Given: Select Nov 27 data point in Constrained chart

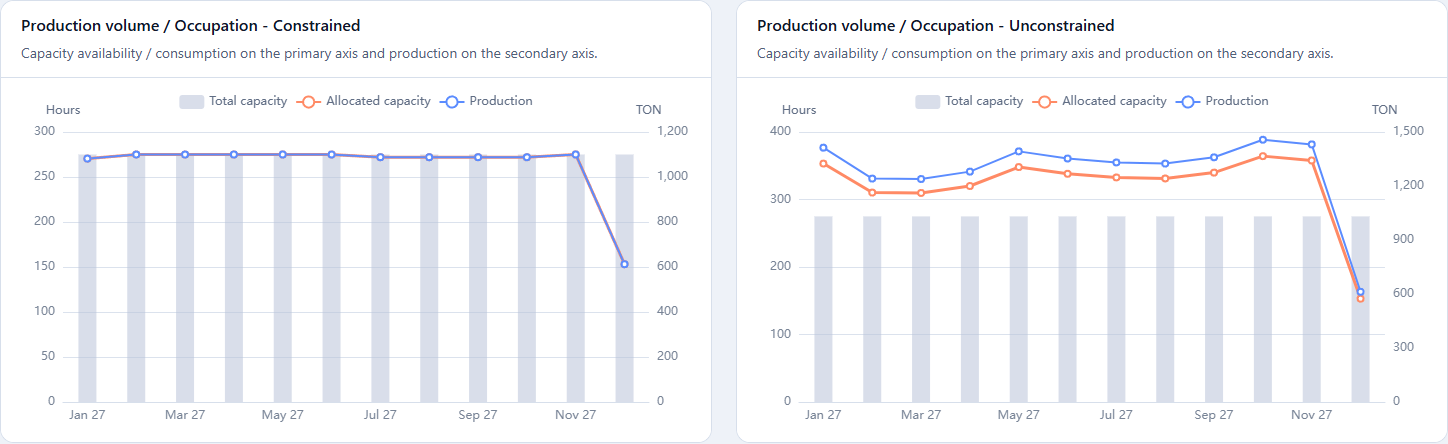Looking at the screenshot, I should pyautogui.click(x=576, y=154).
